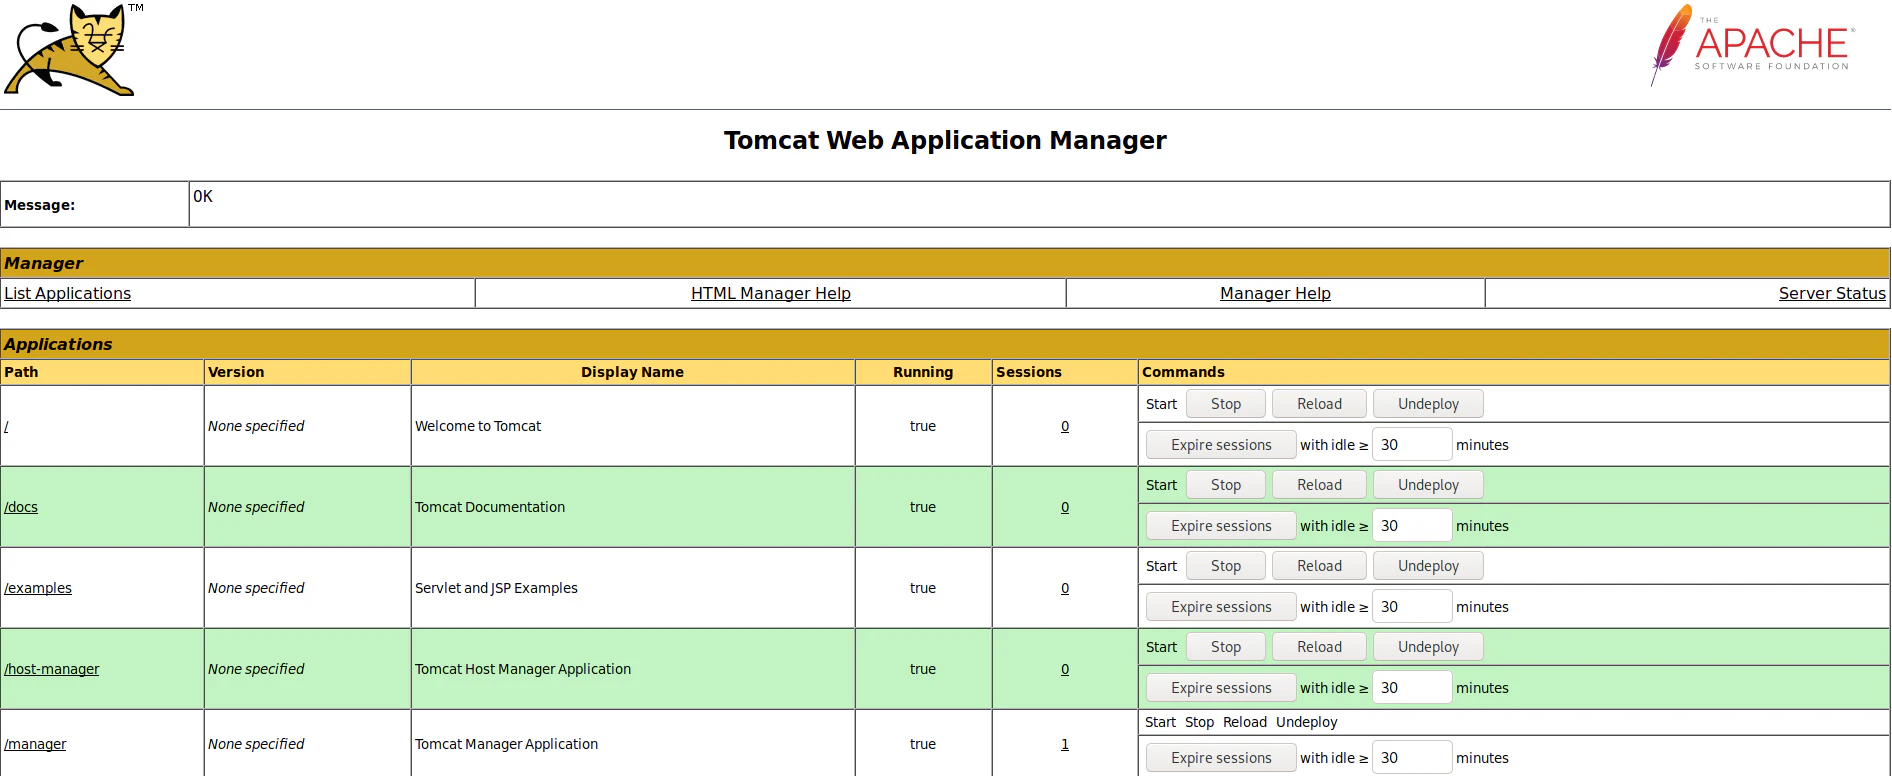The image size is (1892, 776).
Task: Click idle minutes field for Welcome to Tomcat
Action: (1412, 445)
